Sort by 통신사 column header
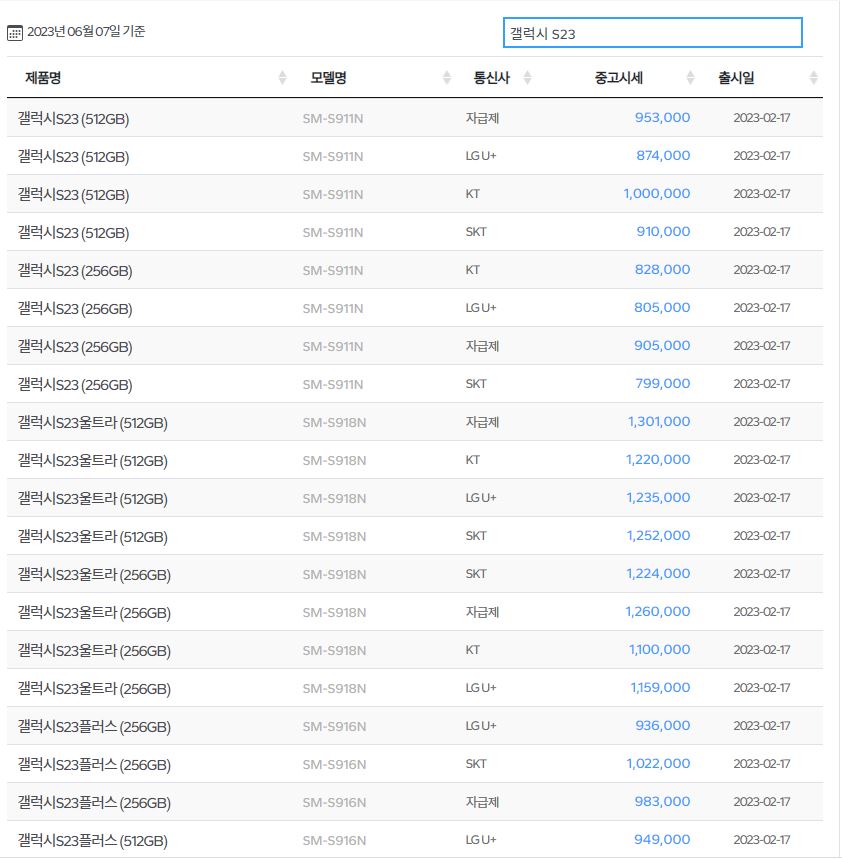Screen dimensions: 842x859 491,78
